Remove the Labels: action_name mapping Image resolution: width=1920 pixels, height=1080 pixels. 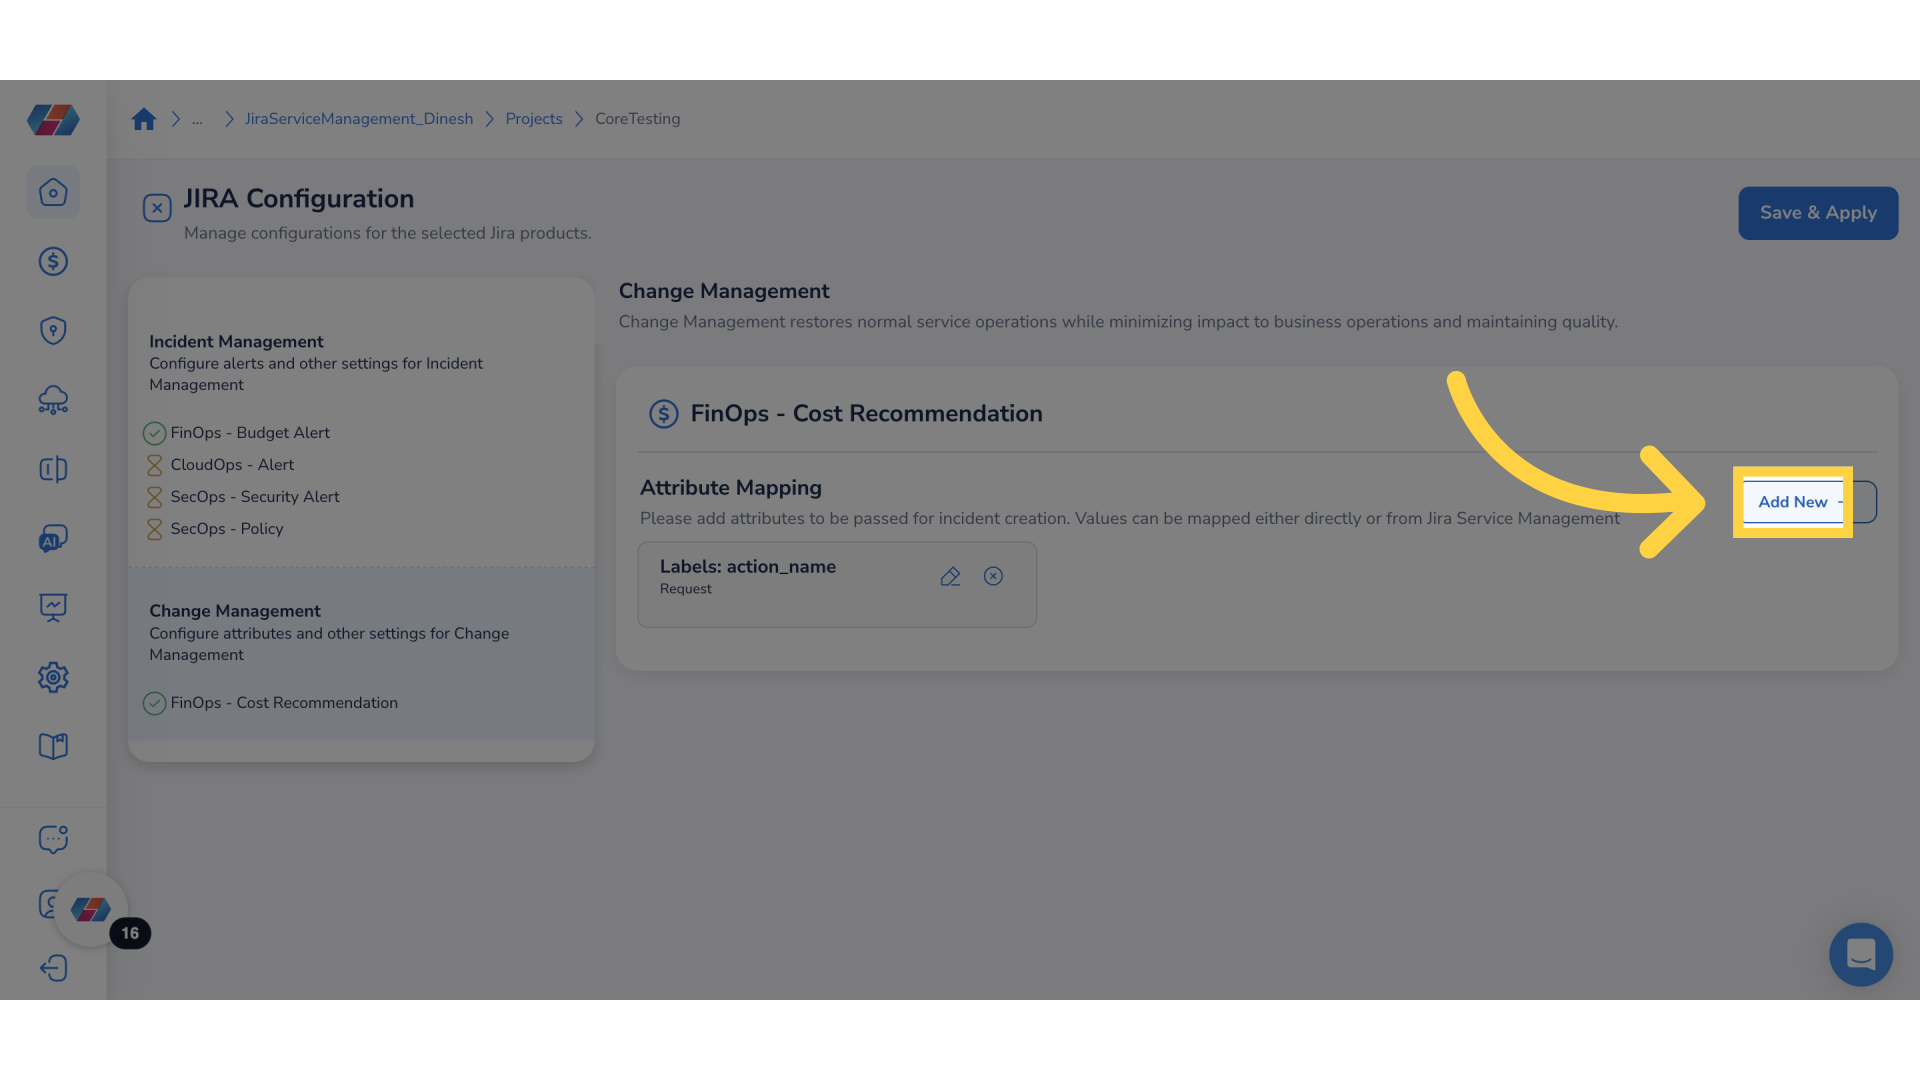click(x=993, y=576)
